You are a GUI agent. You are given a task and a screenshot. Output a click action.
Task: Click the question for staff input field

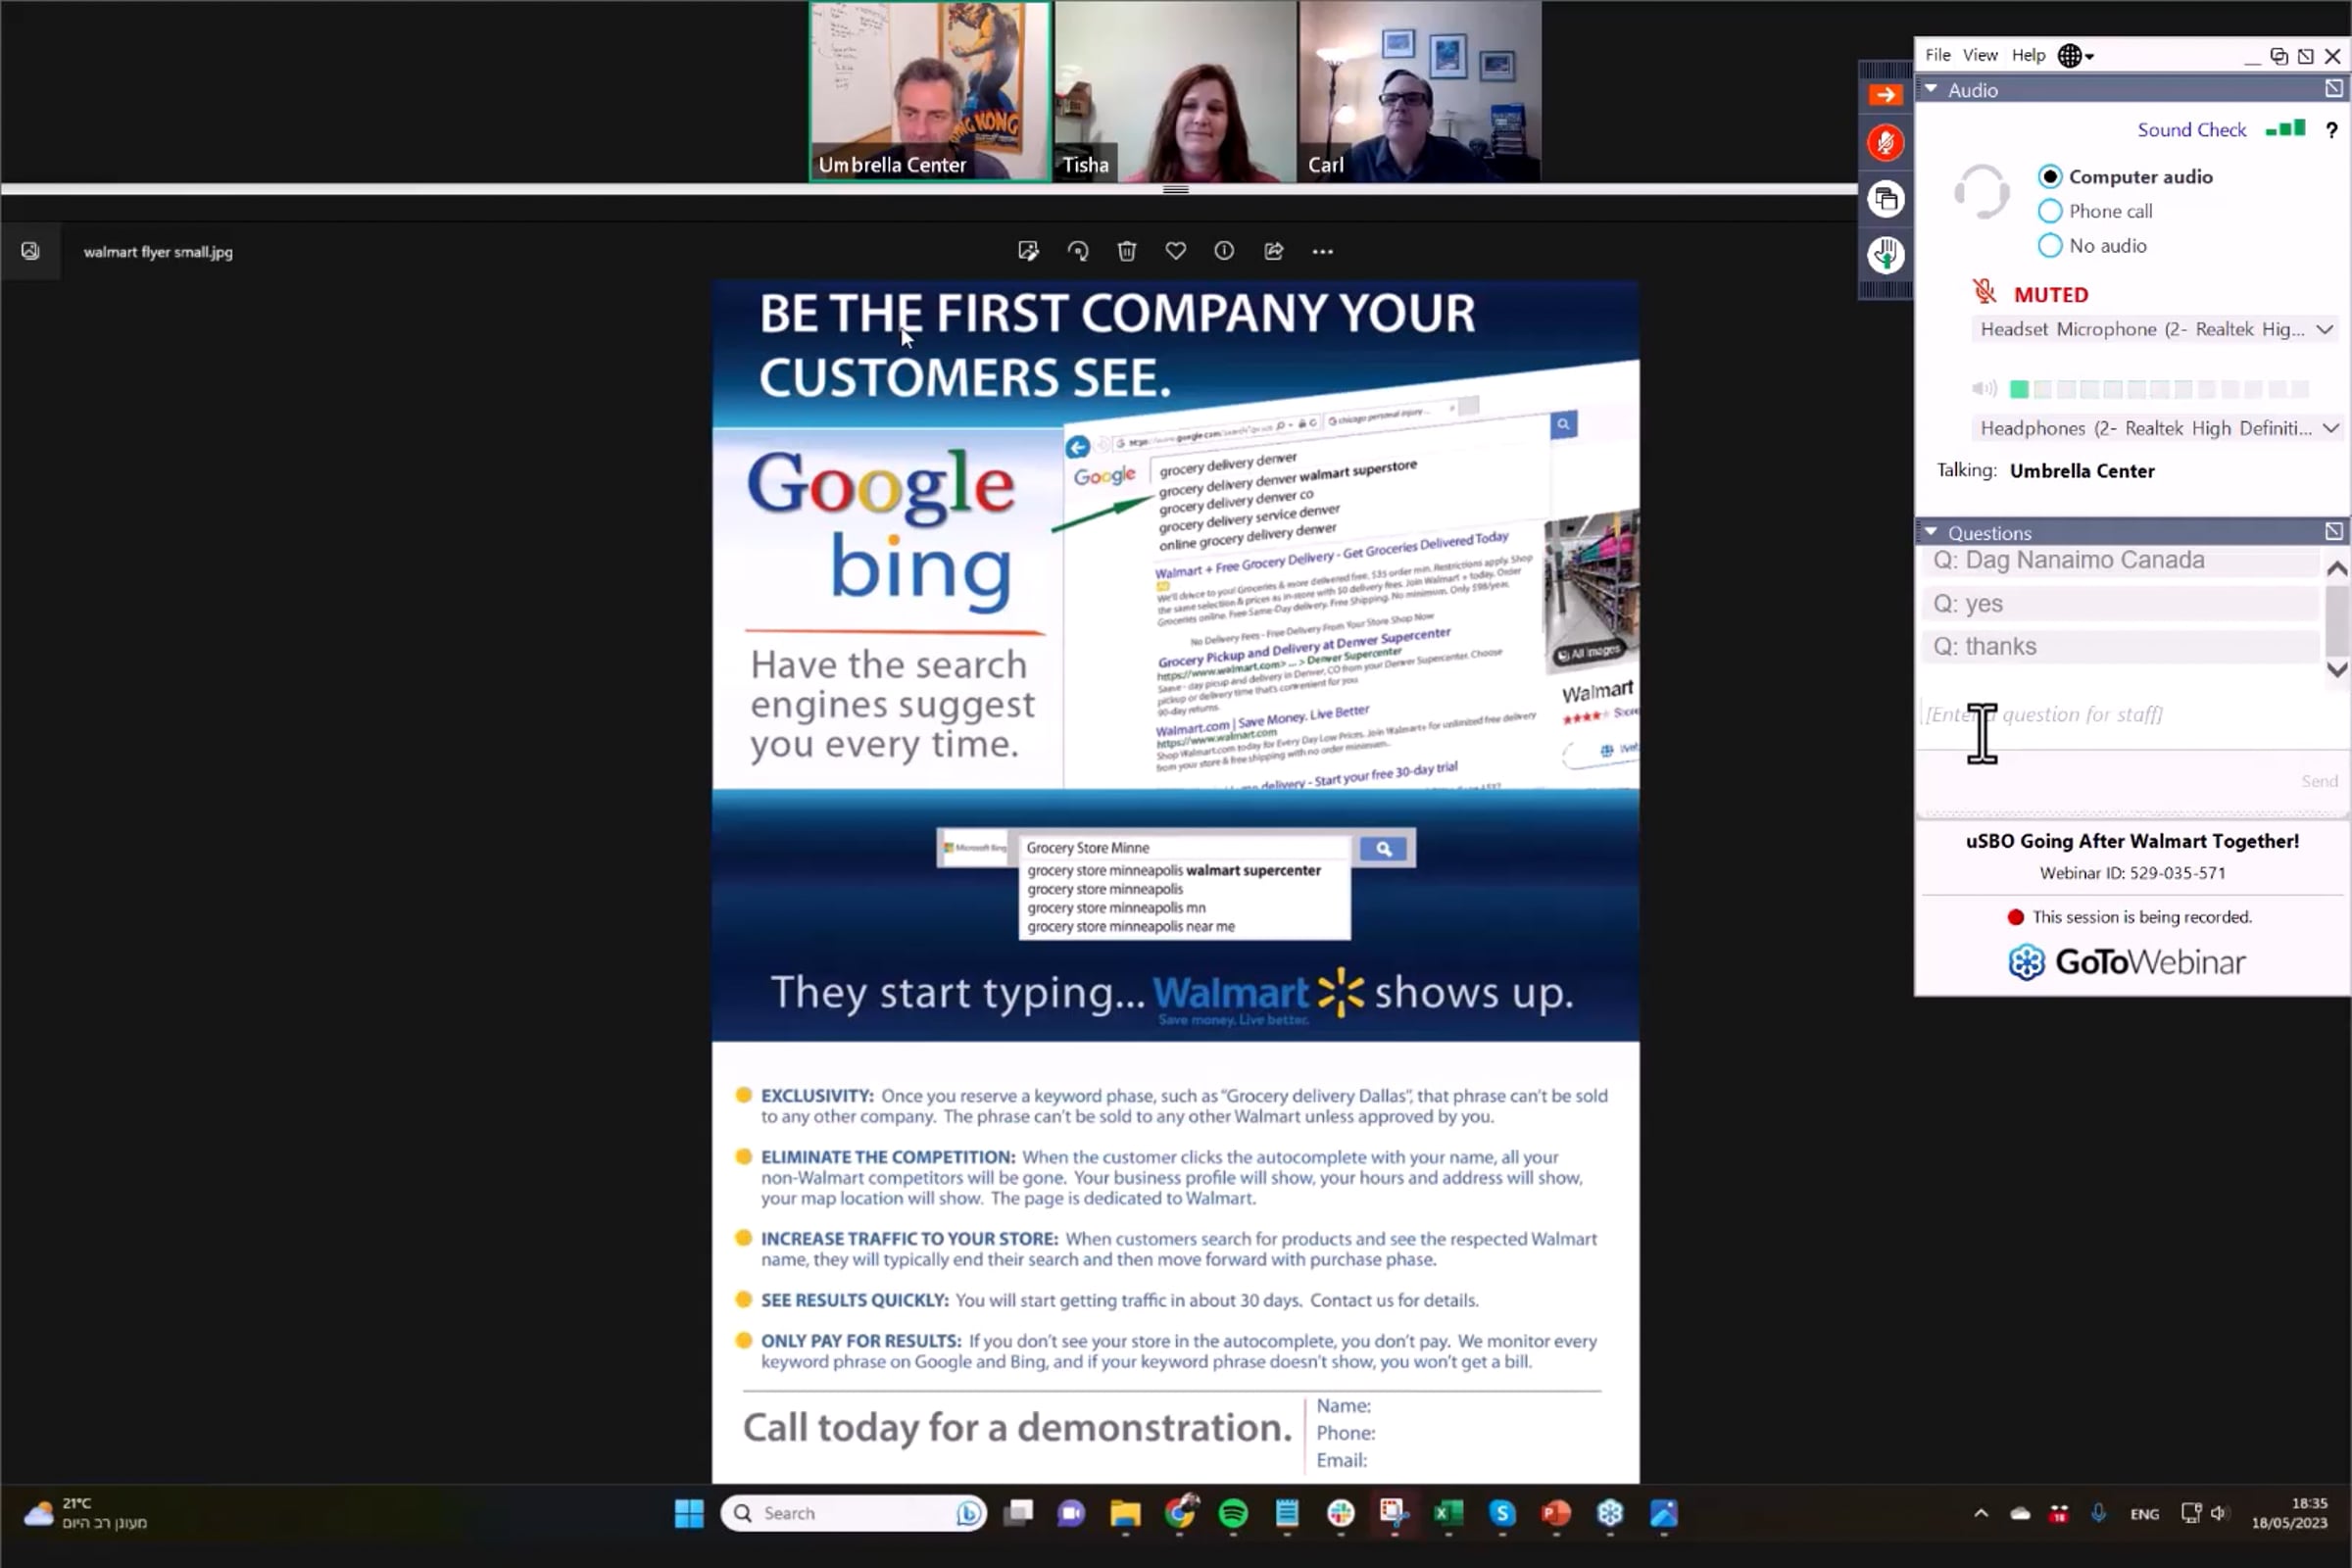pos(2100,715)
